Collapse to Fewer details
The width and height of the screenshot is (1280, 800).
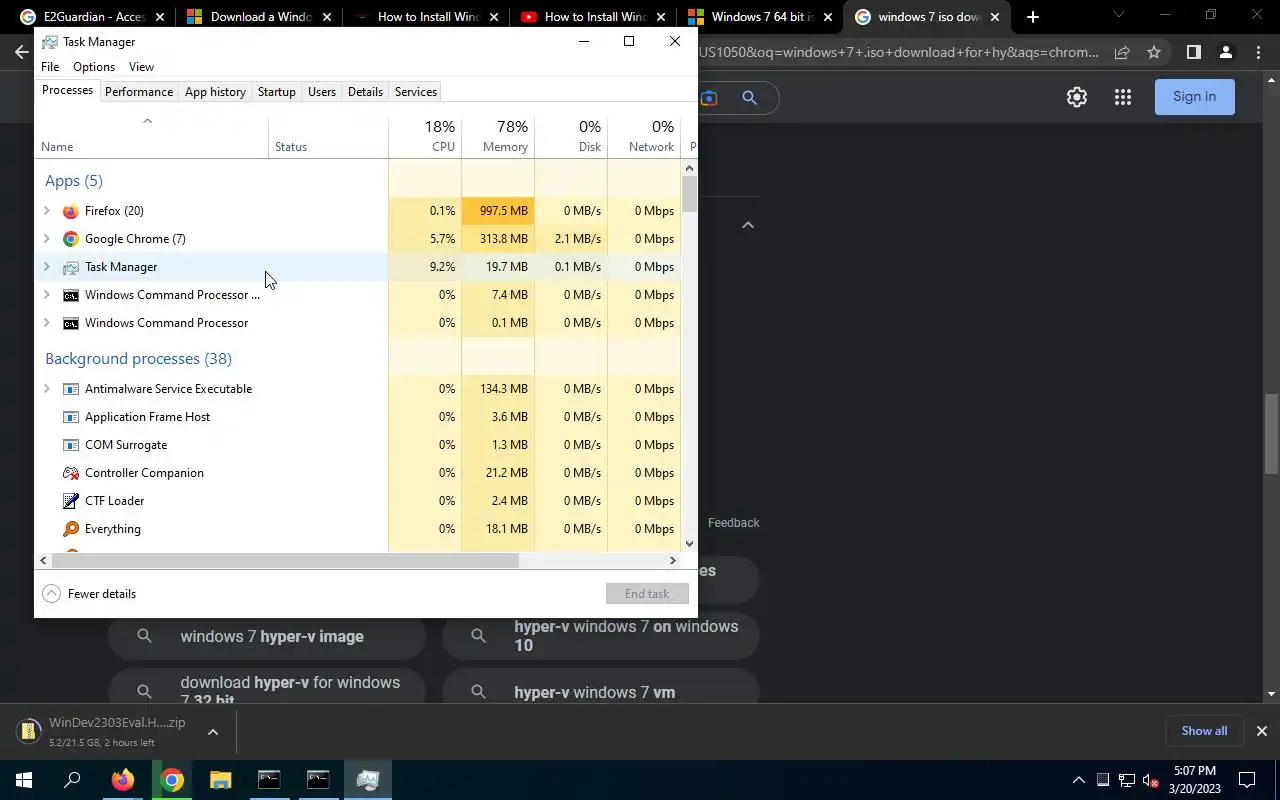(89, 594)
